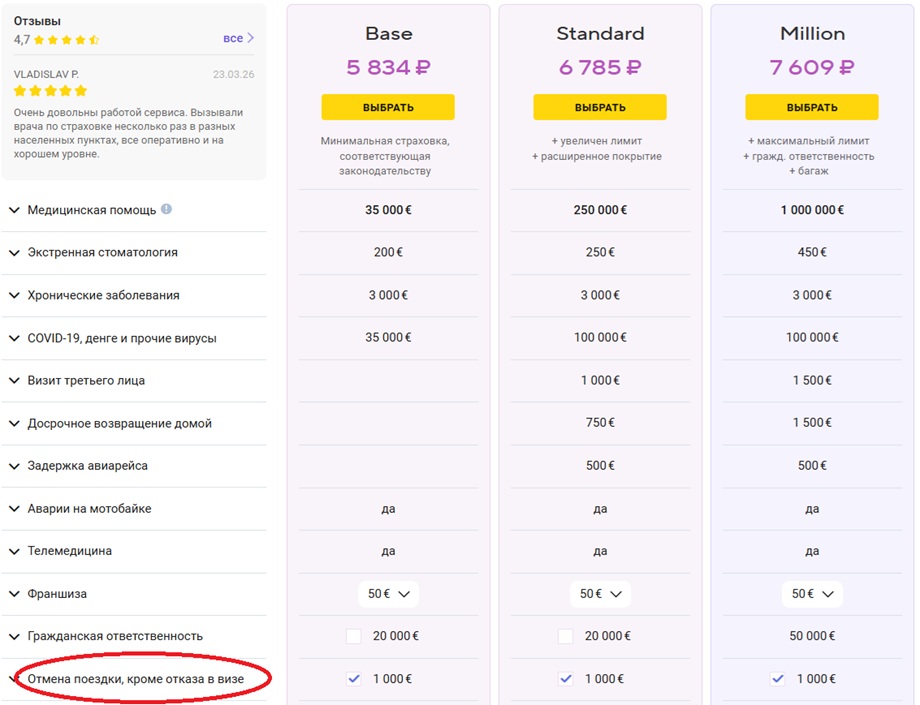Open the Million plan франшиза 50 € dropdown
Viewport: 920px width, 705px height.
pos(812,594)
